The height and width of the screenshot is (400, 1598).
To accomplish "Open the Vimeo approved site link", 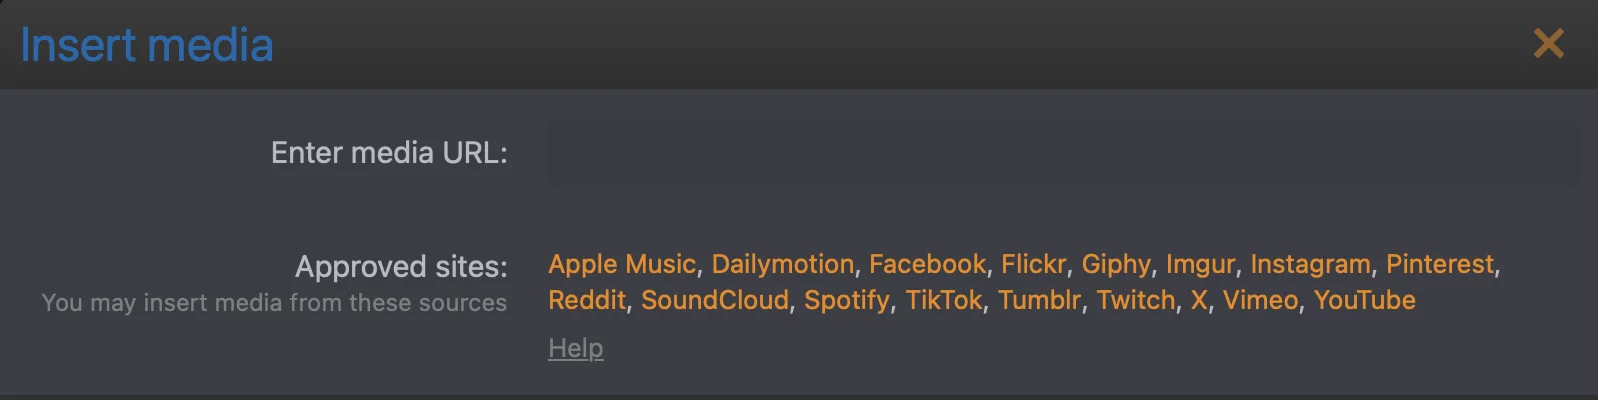I will click(1260, 300).
